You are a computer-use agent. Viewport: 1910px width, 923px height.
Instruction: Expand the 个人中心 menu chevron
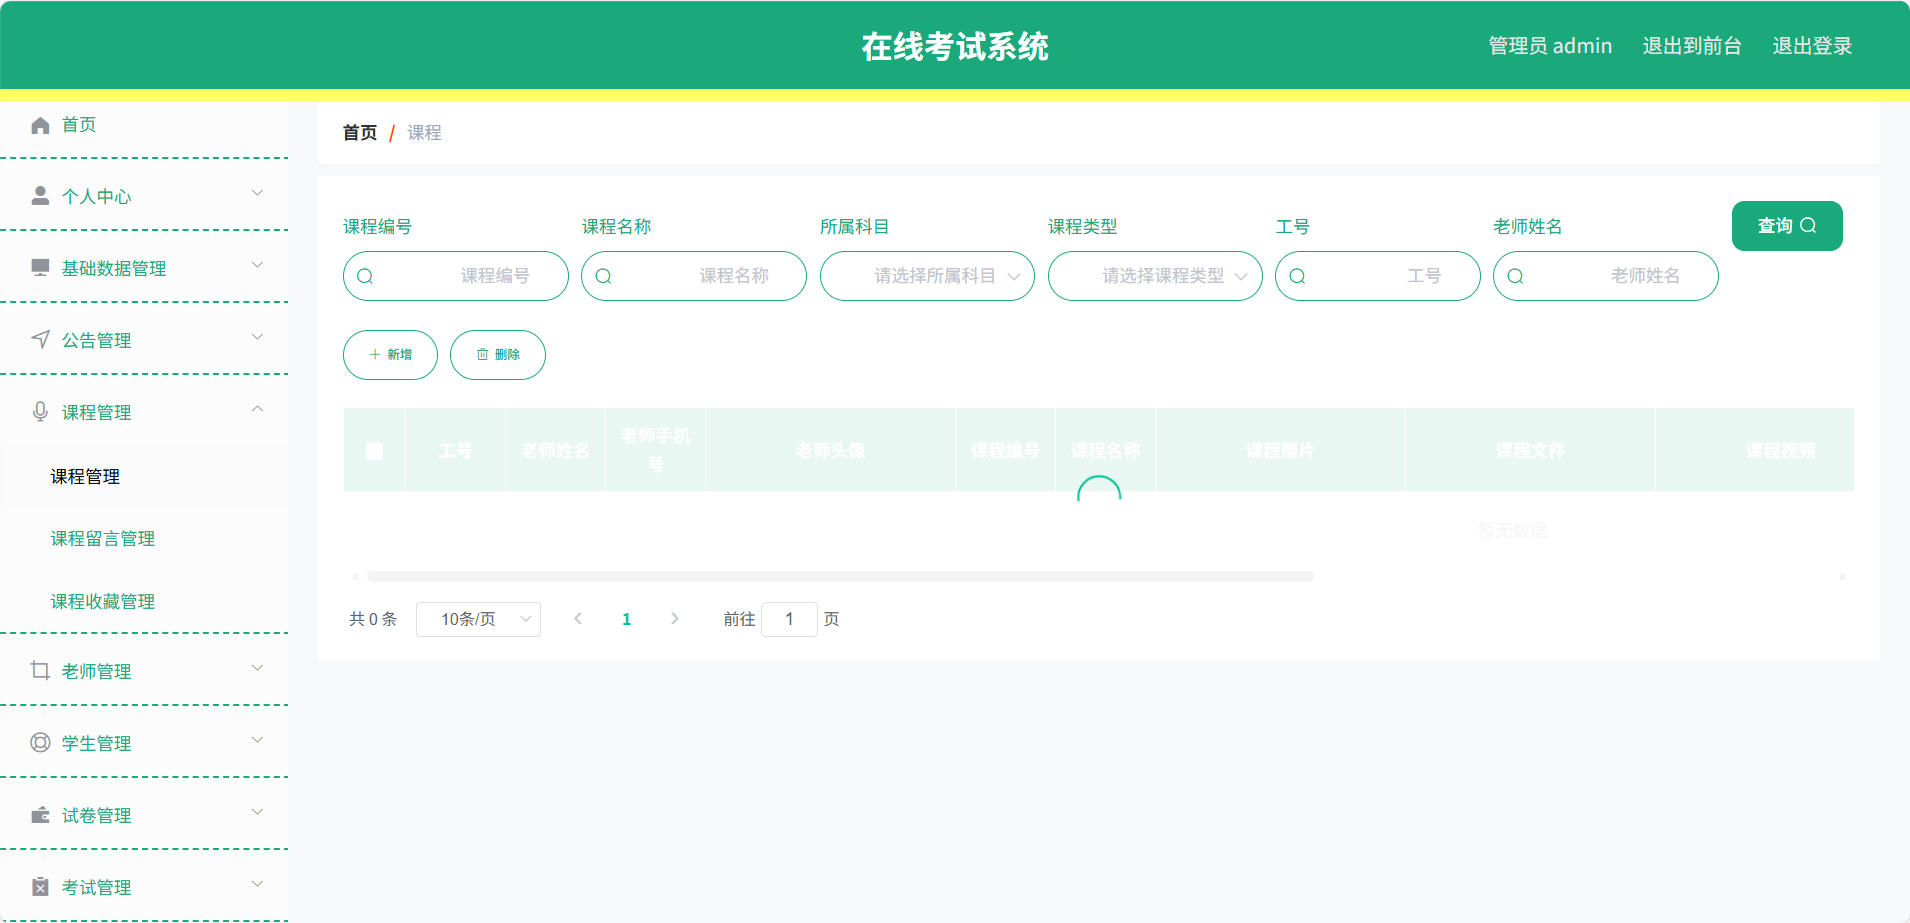(x=257, y=193)
